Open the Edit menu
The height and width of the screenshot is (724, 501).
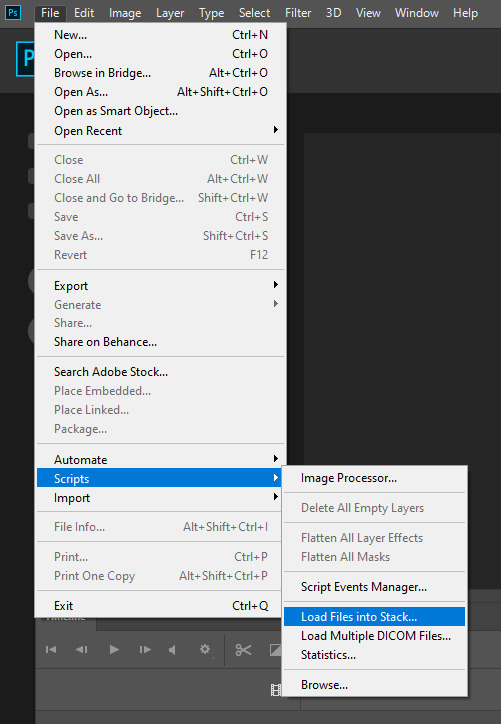click(x=84, y=13)
